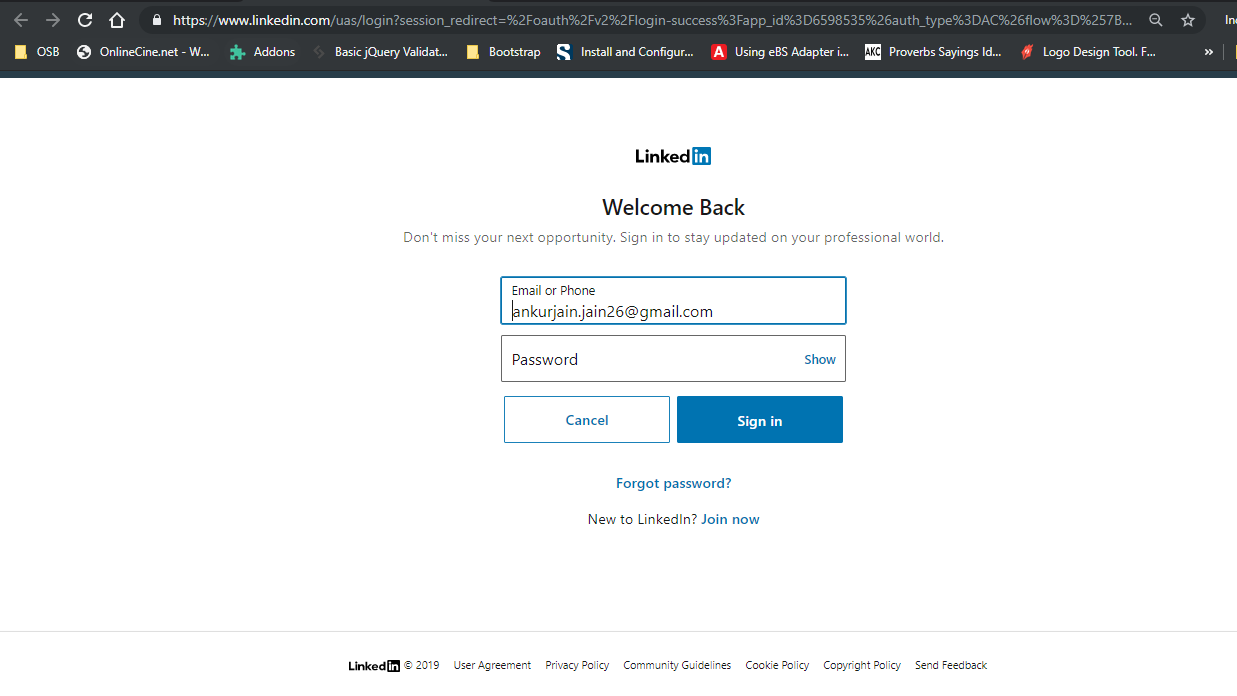Open the Bootstrap bookmark folder

[x=503, y=52]
